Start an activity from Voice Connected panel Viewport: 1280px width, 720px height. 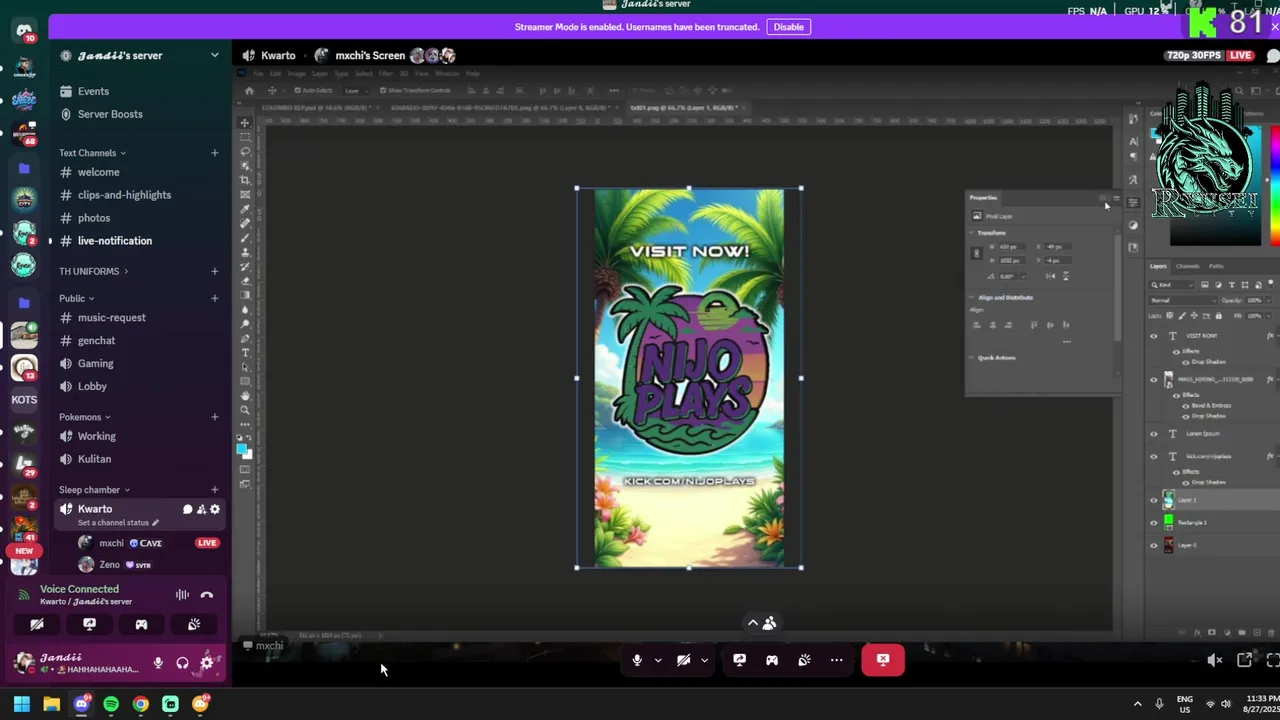[141, 624]
